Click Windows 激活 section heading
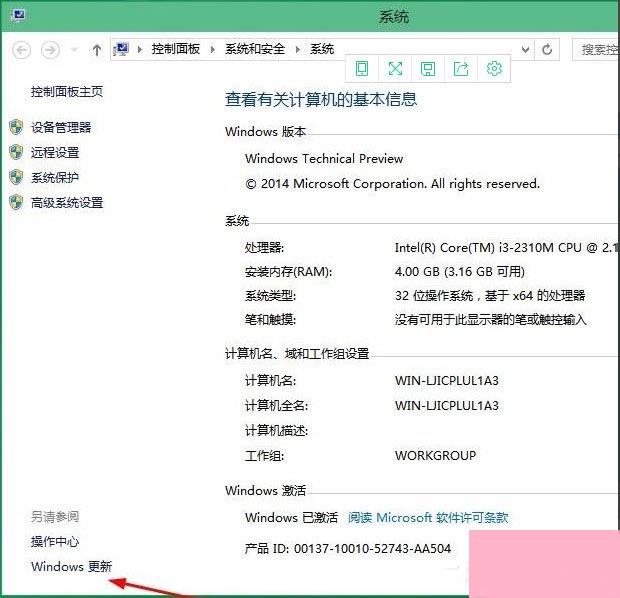 266,490
